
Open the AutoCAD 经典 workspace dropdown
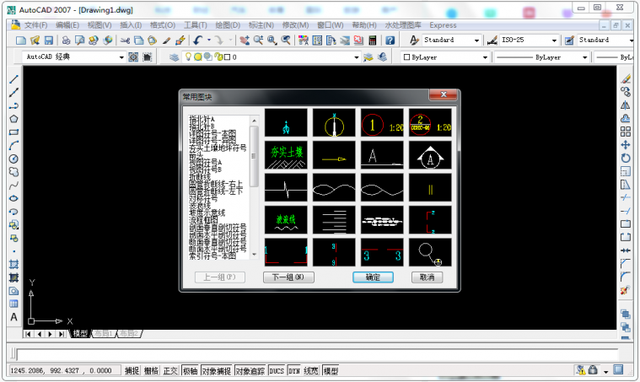[74, 57]
